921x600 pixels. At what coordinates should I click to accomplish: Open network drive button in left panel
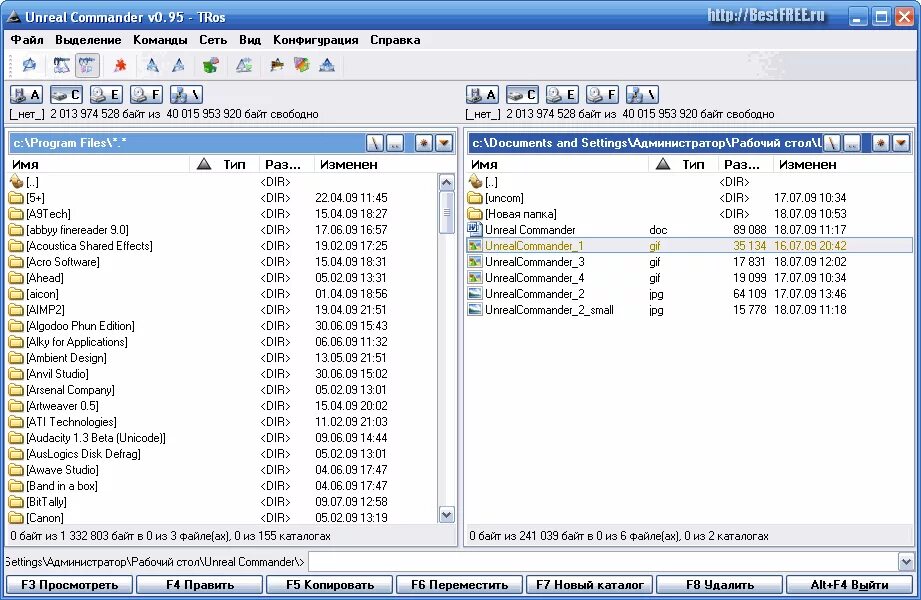186,95
